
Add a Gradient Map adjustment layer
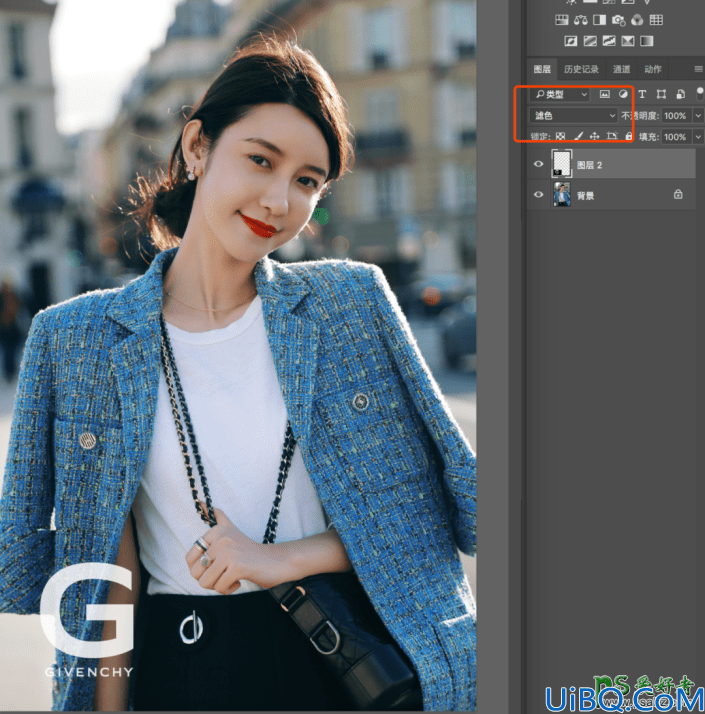click(x=647, y=41)
